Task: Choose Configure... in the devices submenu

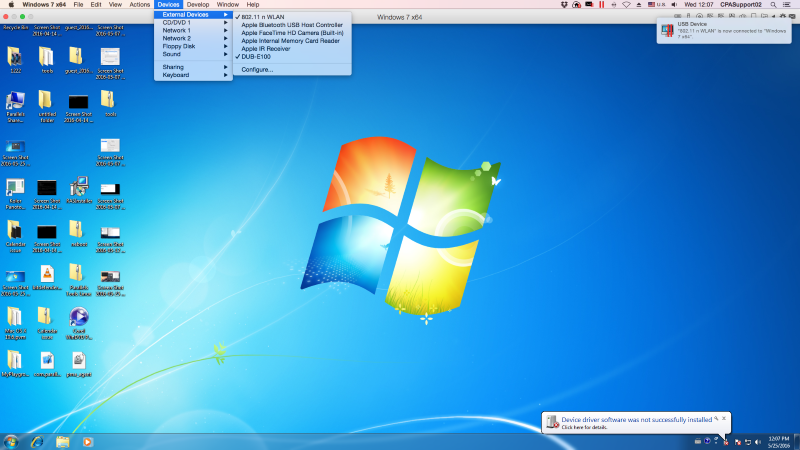Action: tap(257, 69)
